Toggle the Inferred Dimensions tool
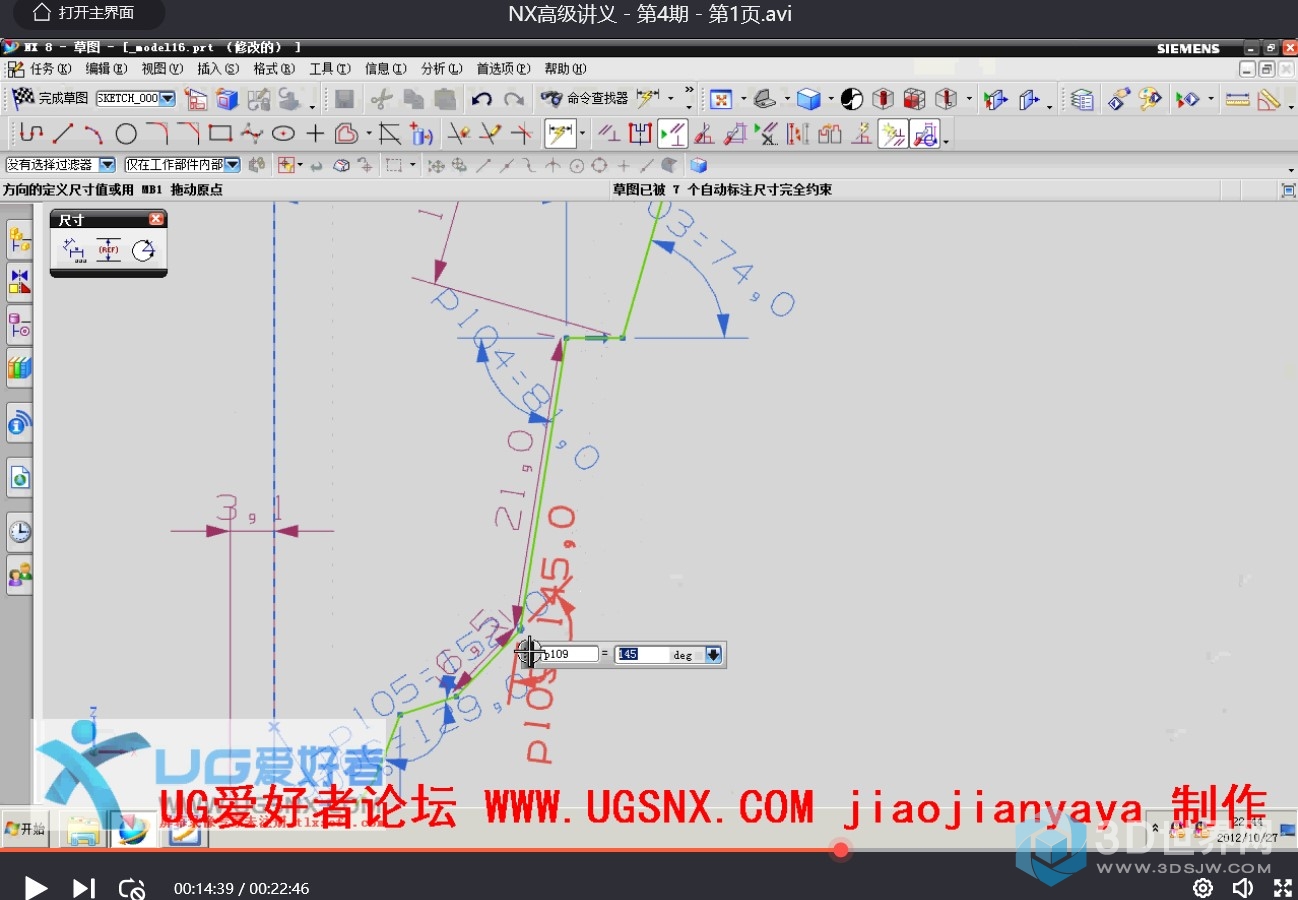Image resolution: width=1298 pixels, height=900 pixels. pyautogui.click(x=560, y=133)
